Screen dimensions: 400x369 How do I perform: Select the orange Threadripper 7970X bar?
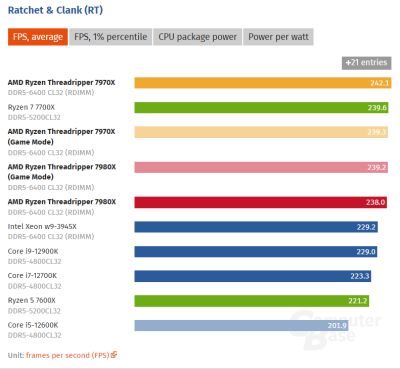(263, 83)
